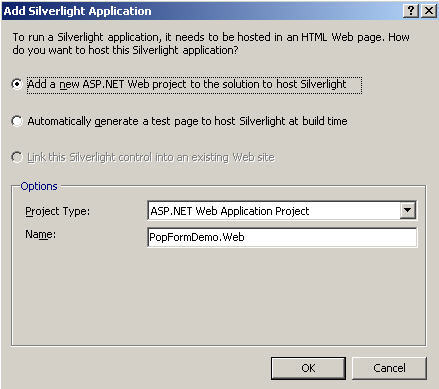Open the Project Type dropdown arrow

pos(408,211)
